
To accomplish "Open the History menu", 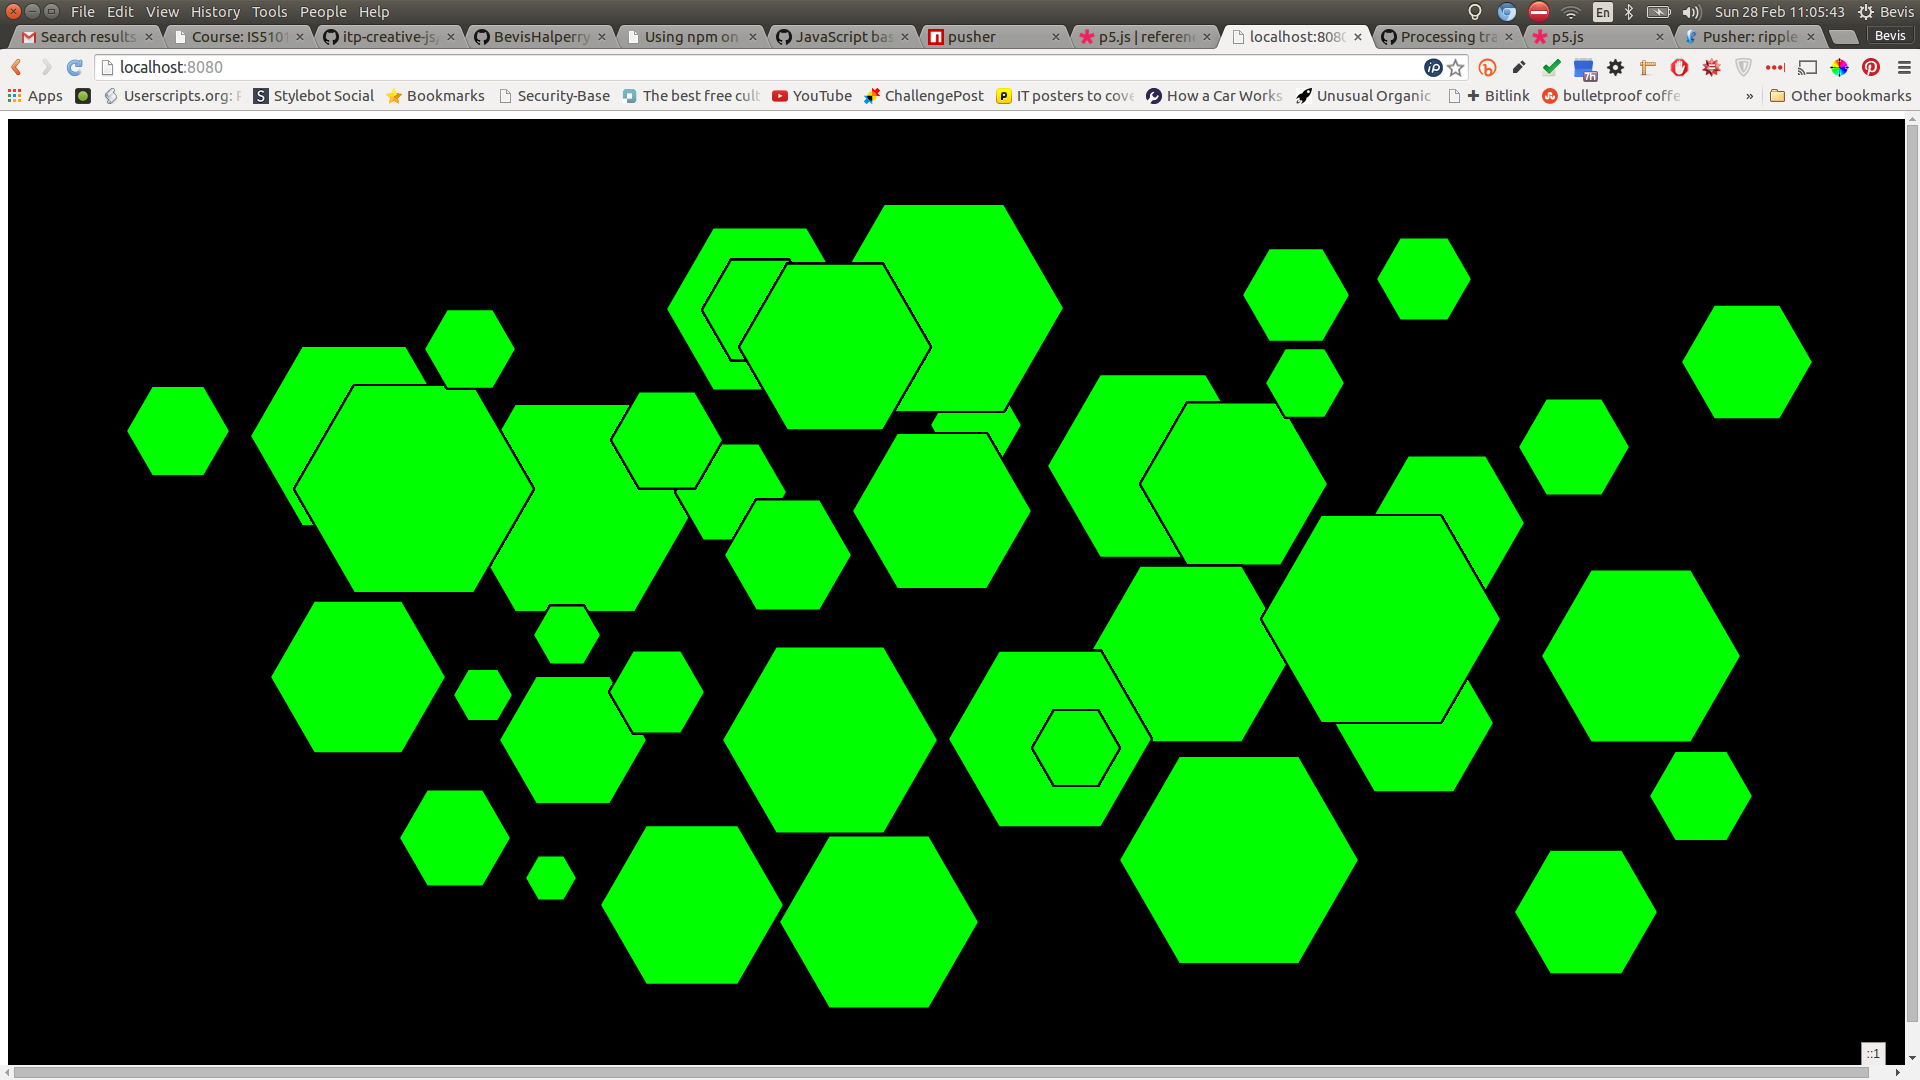I will [215, 12].
